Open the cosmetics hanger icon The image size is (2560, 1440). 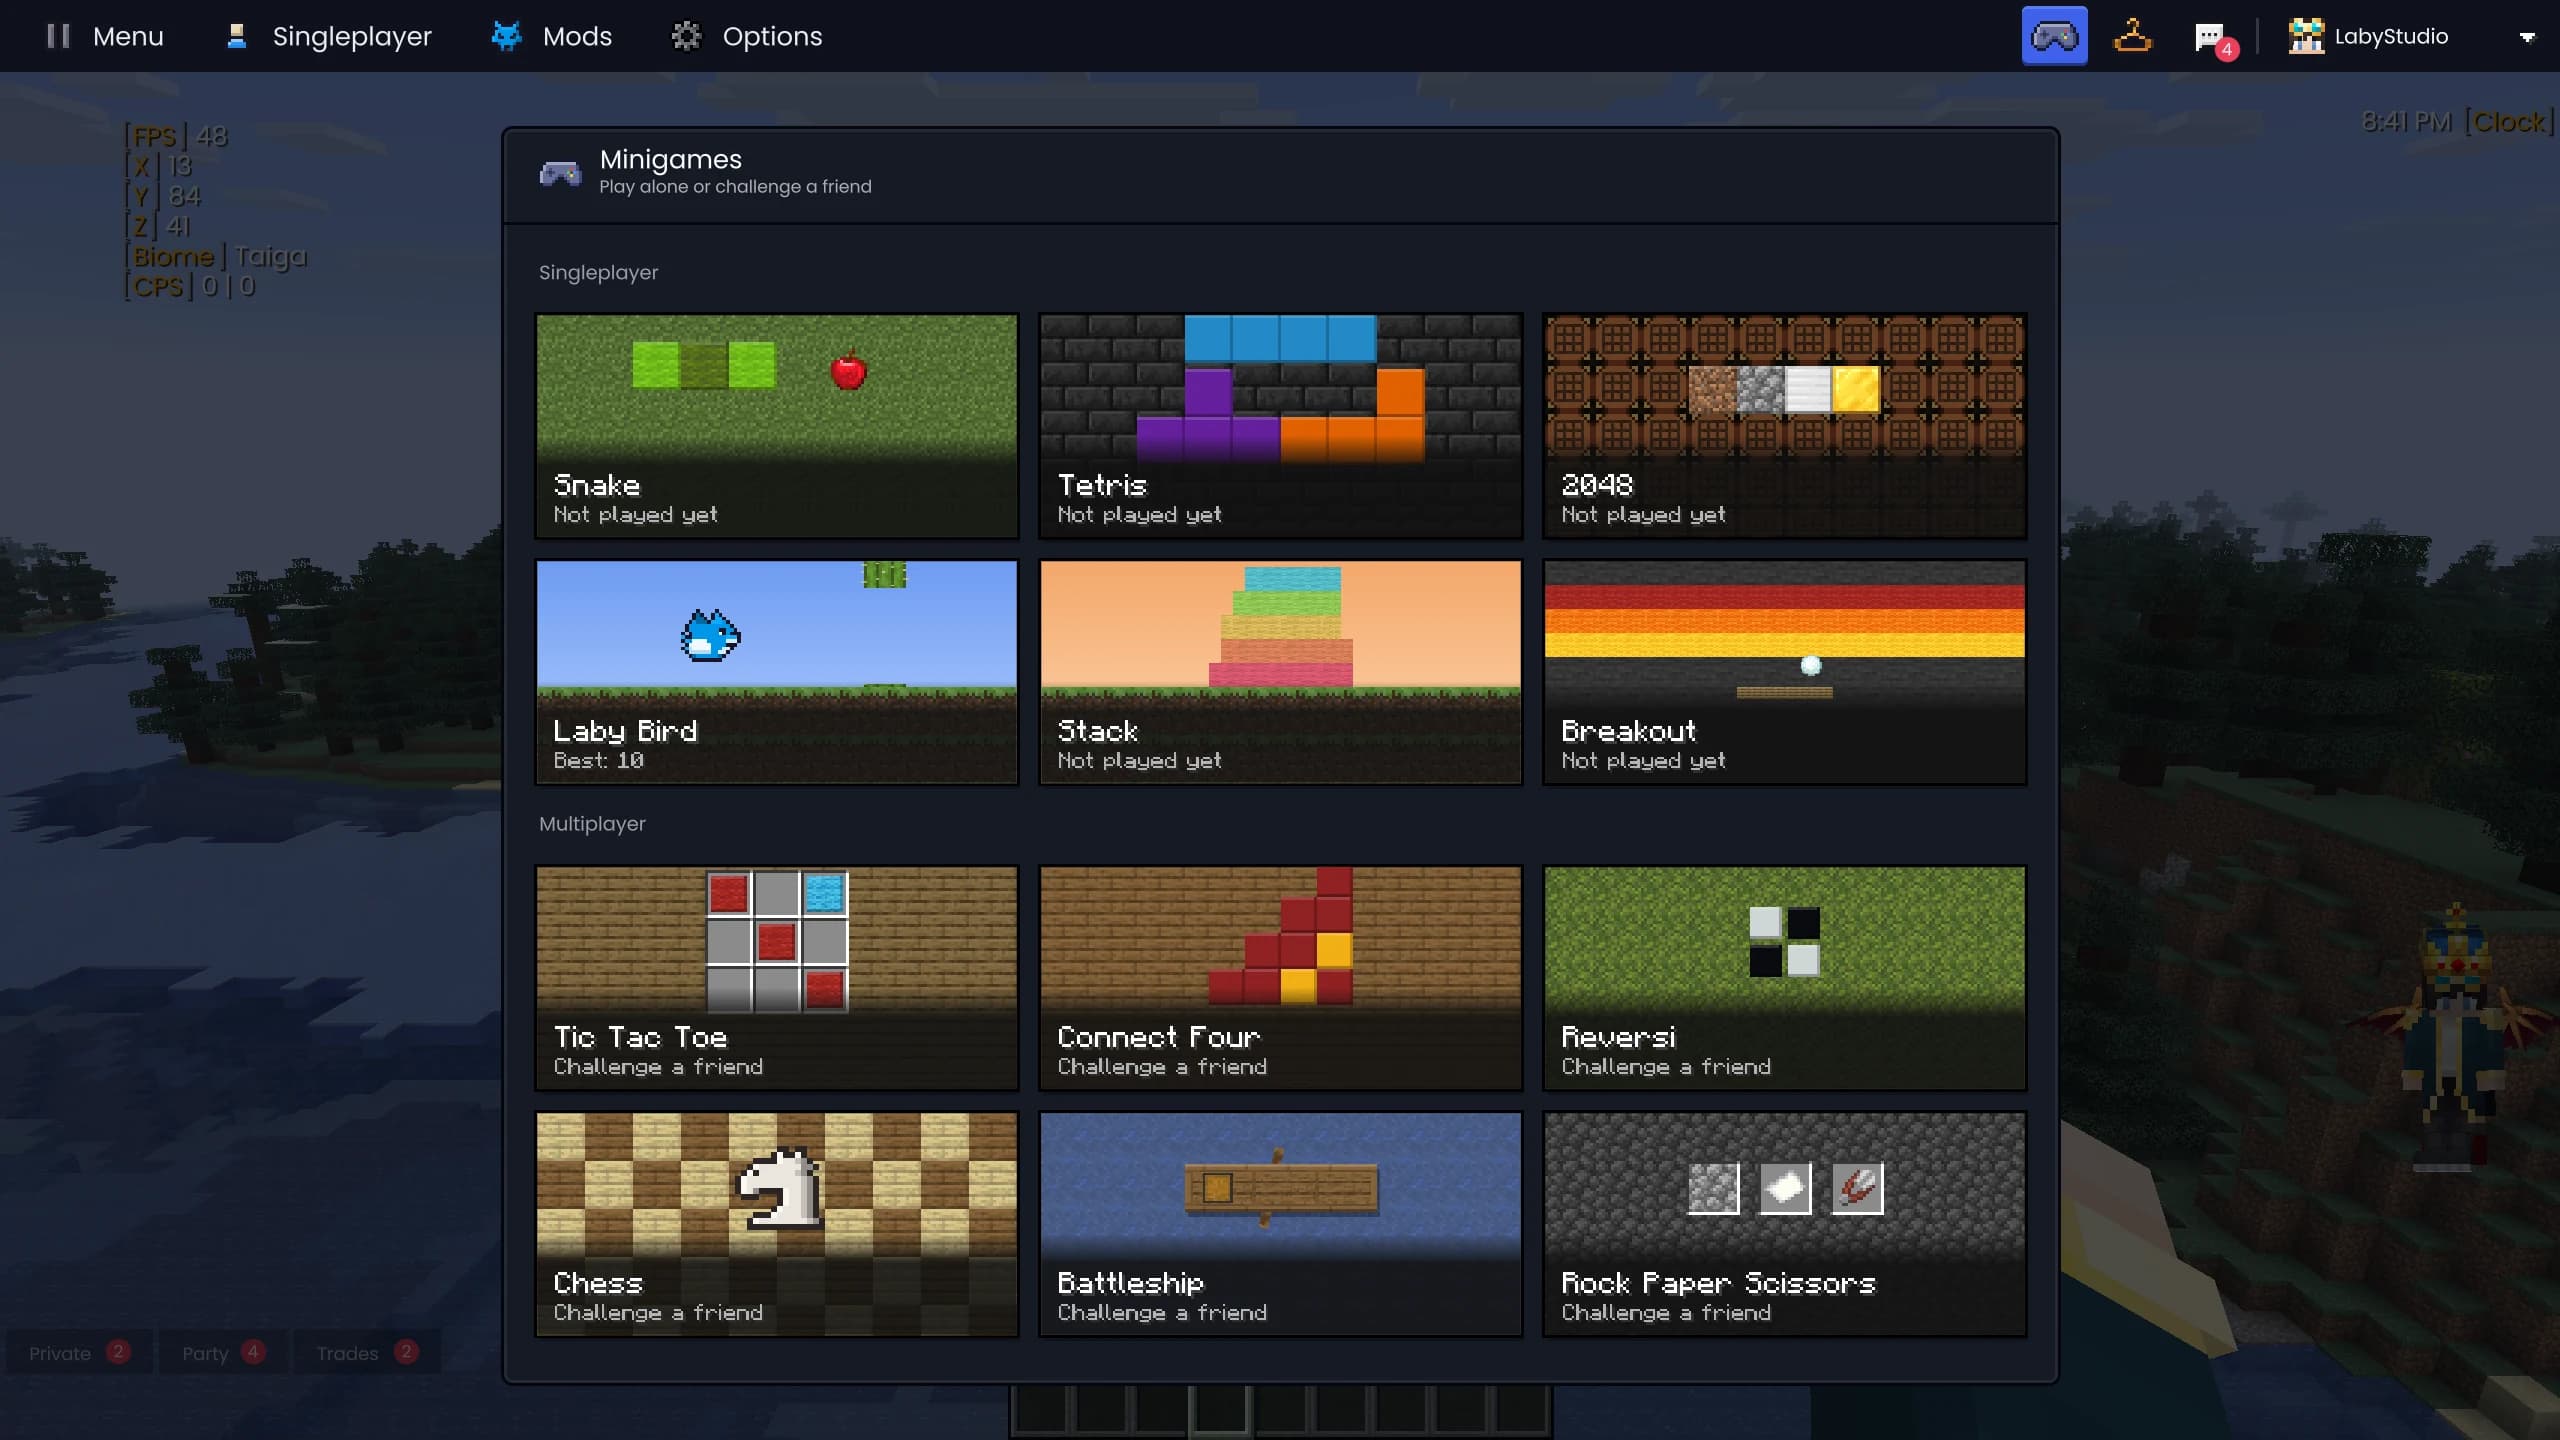tap(2132, 36)
